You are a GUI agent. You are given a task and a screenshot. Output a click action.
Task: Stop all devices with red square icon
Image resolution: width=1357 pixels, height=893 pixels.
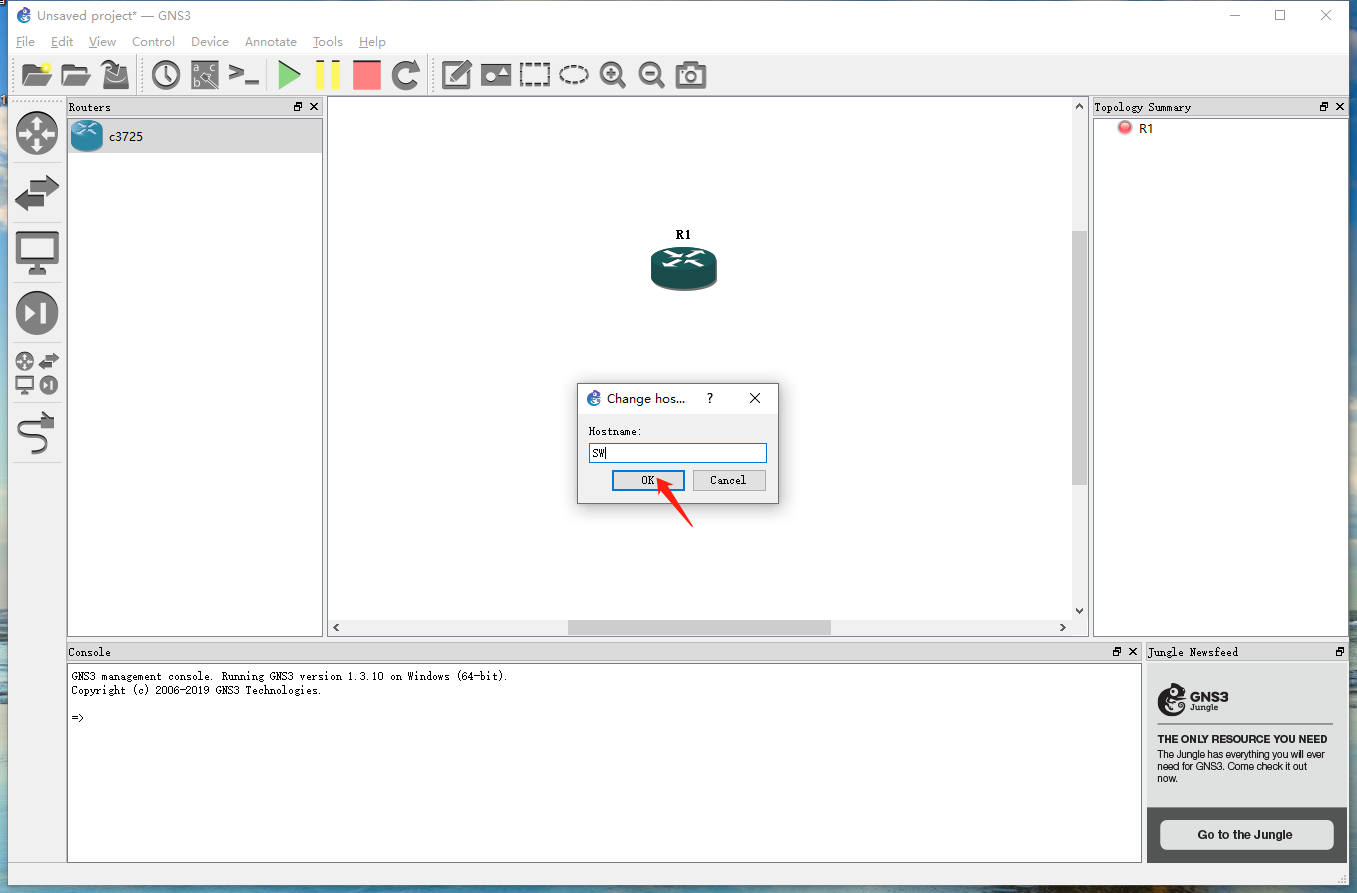point(367,74)
